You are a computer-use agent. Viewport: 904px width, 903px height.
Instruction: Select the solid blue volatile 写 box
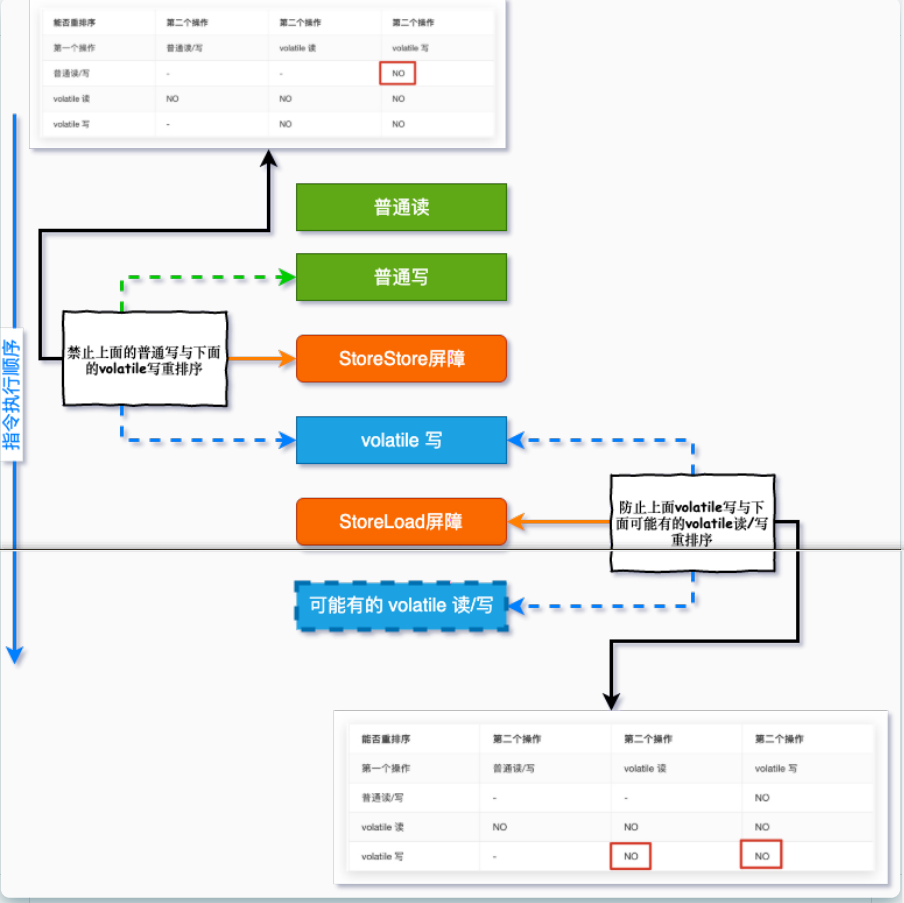[x=401, y=440]
